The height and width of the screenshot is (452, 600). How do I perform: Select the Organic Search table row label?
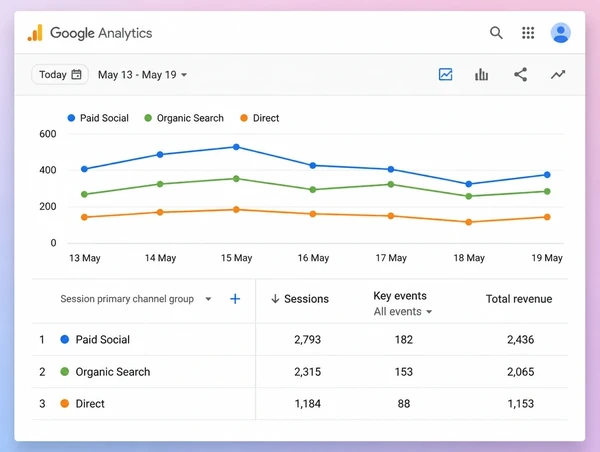pyautogui.click(x=113, y=372)
